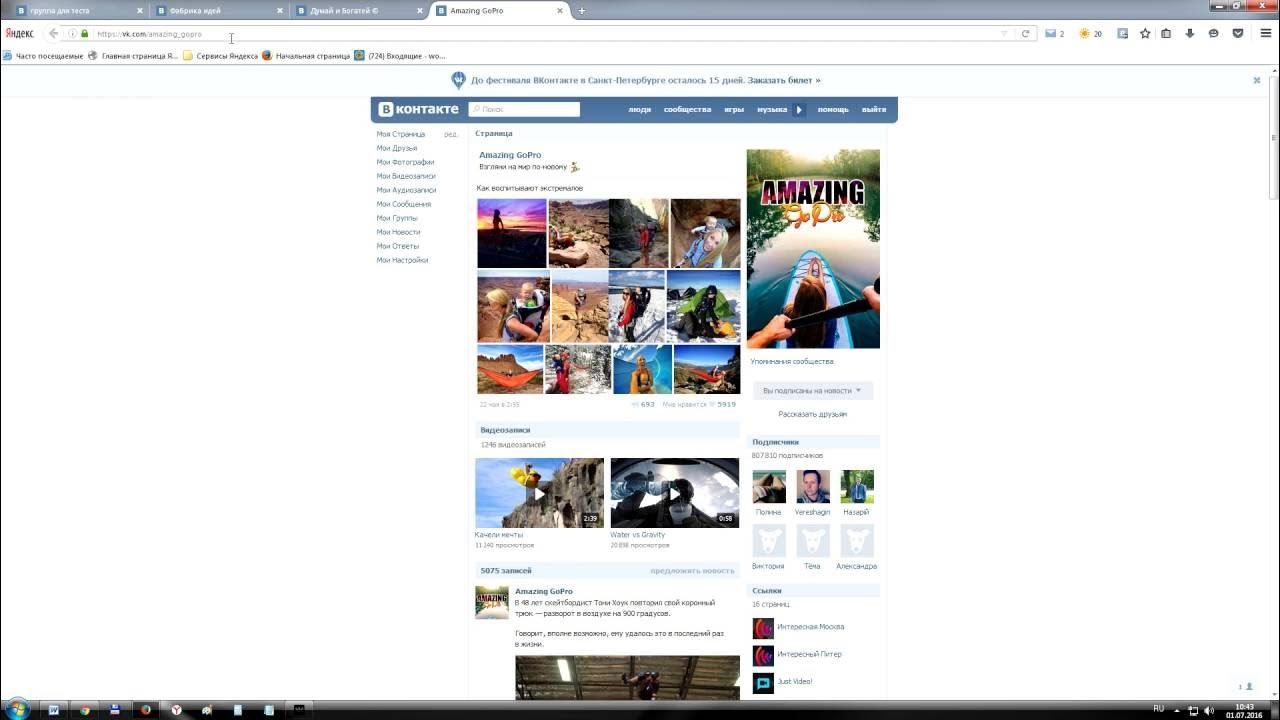Open 'люди' in VK header menu
Viewport: 1280px width, 720px height.
(639, 110)
